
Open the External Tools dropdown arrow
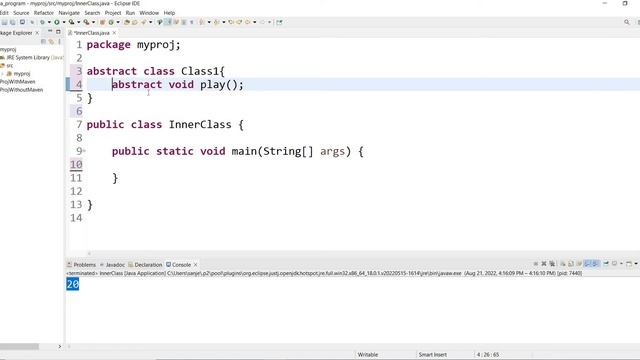[x=93, y=22]
